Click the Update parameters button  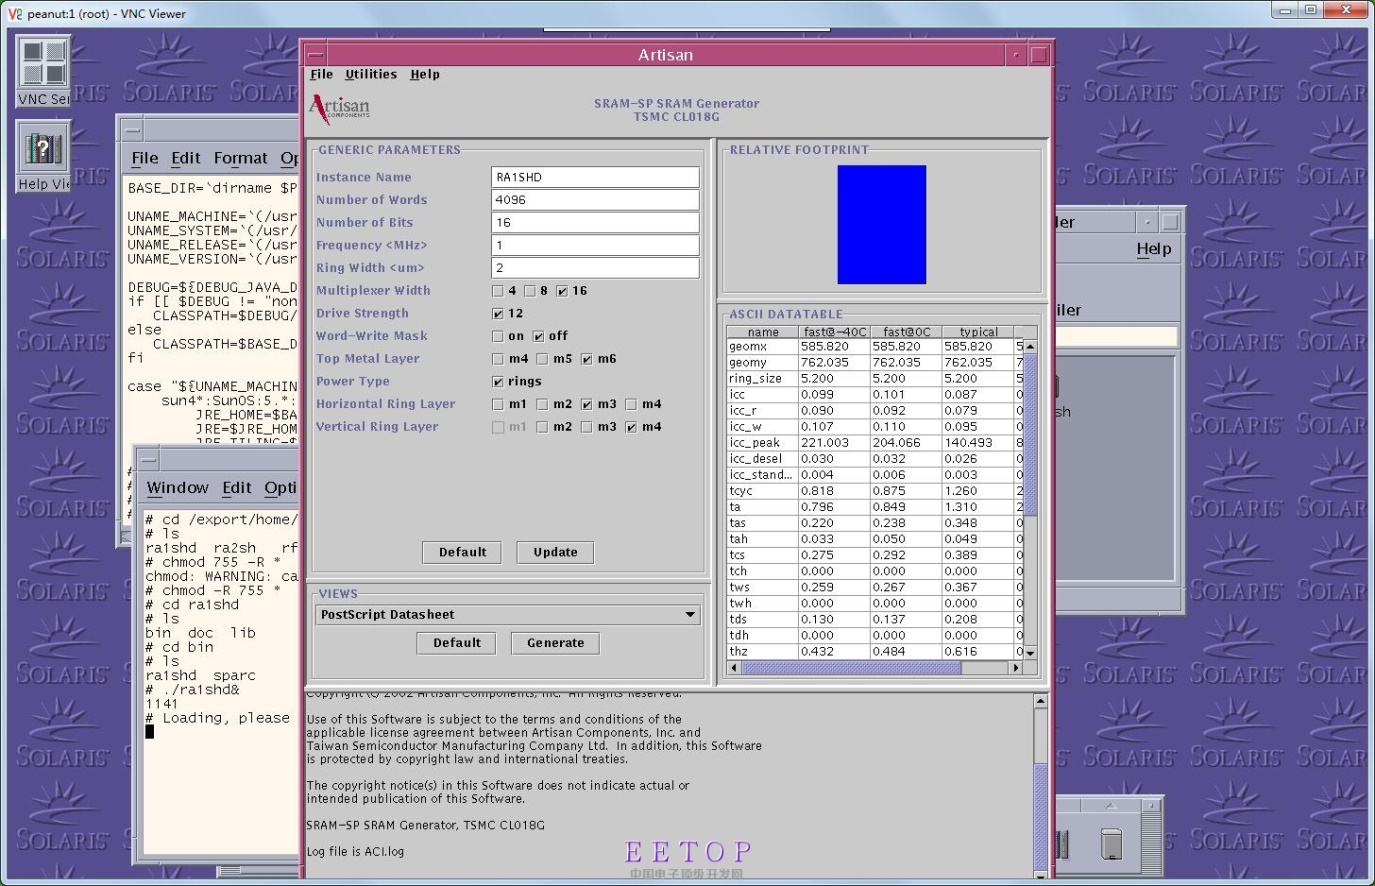pyautogui.click(x=554, y=552)
